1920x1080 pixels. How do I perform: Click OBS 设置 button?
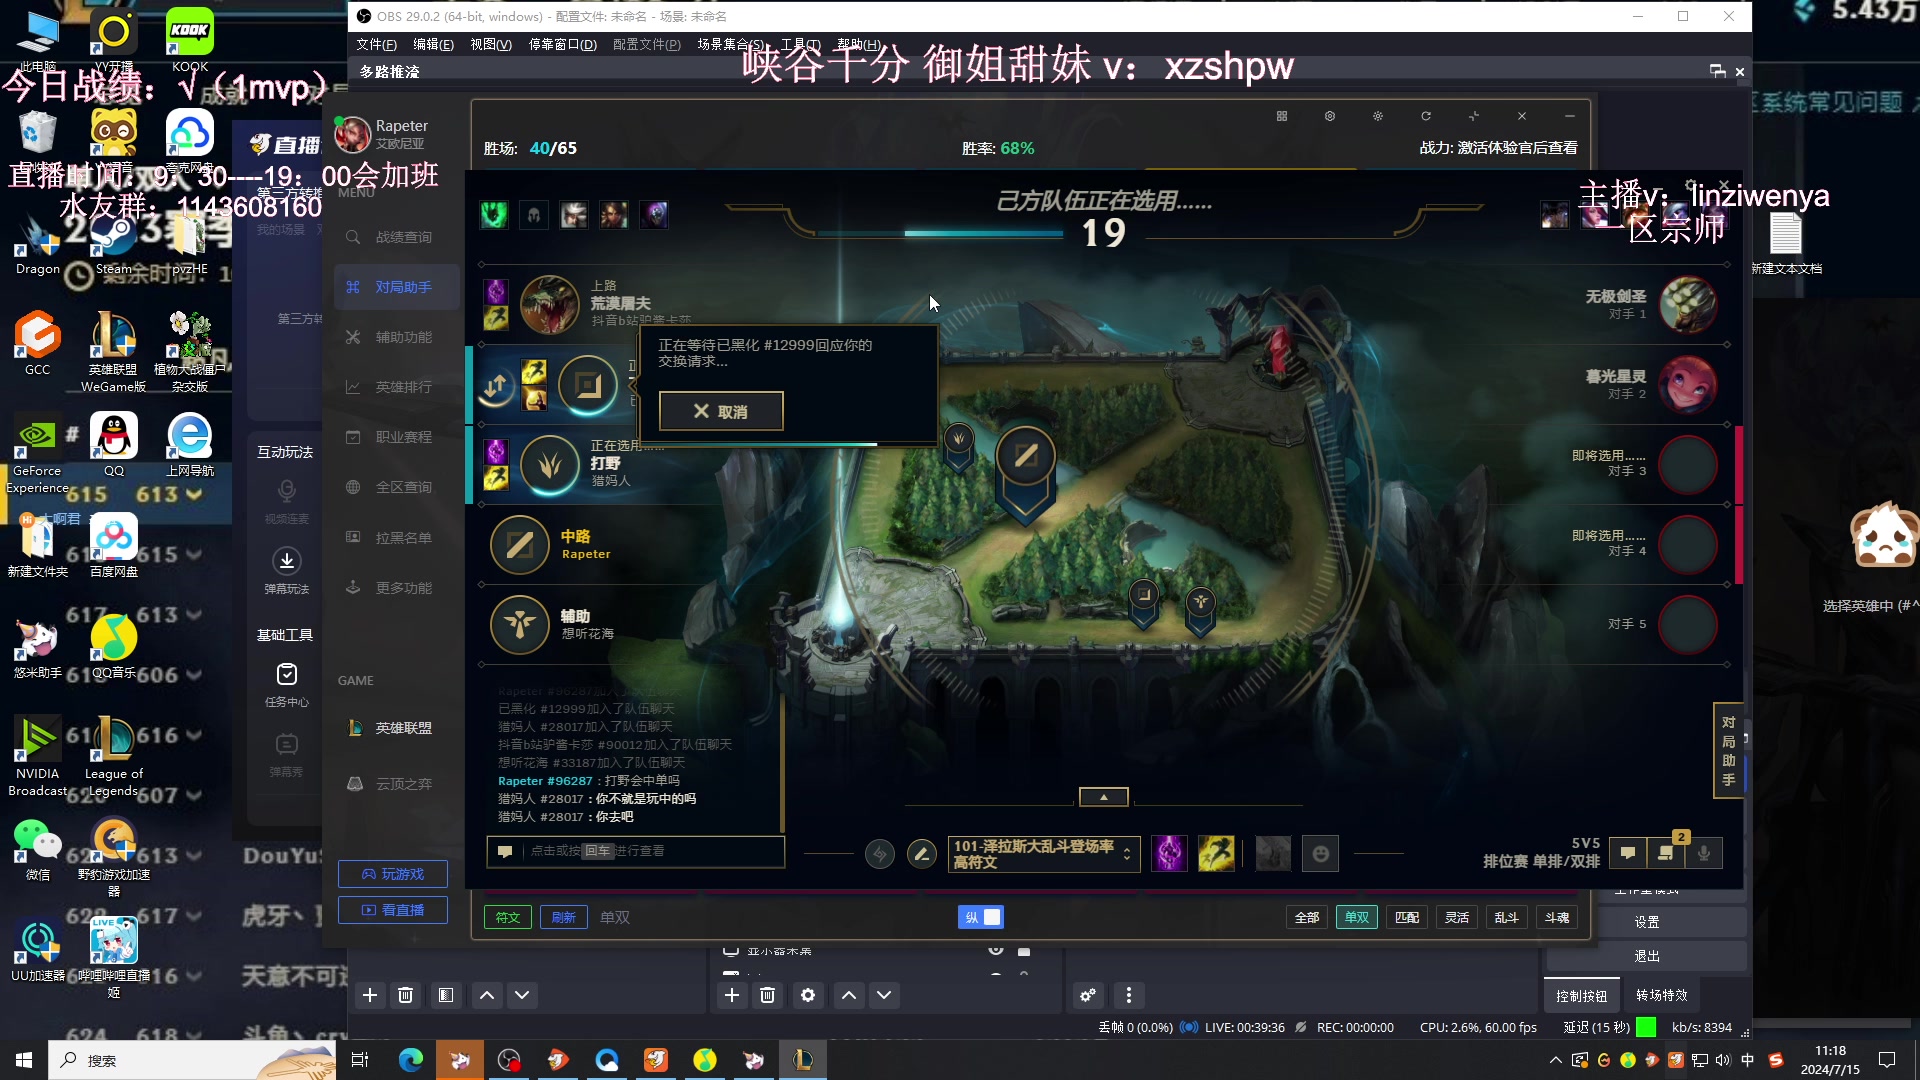[1647, 922]
